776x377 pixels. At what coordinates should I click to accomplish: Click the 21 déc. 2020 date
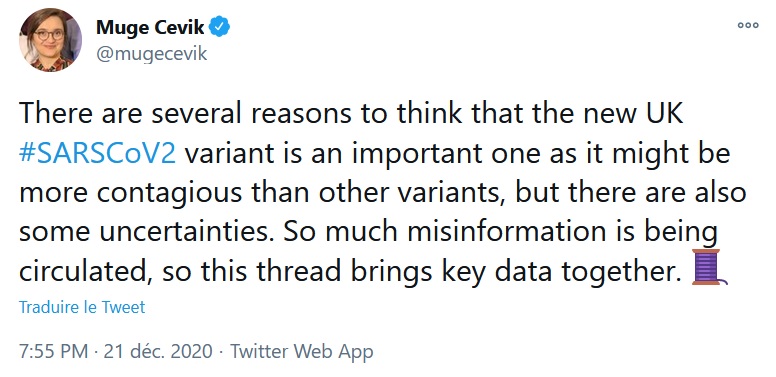(158, 352)
